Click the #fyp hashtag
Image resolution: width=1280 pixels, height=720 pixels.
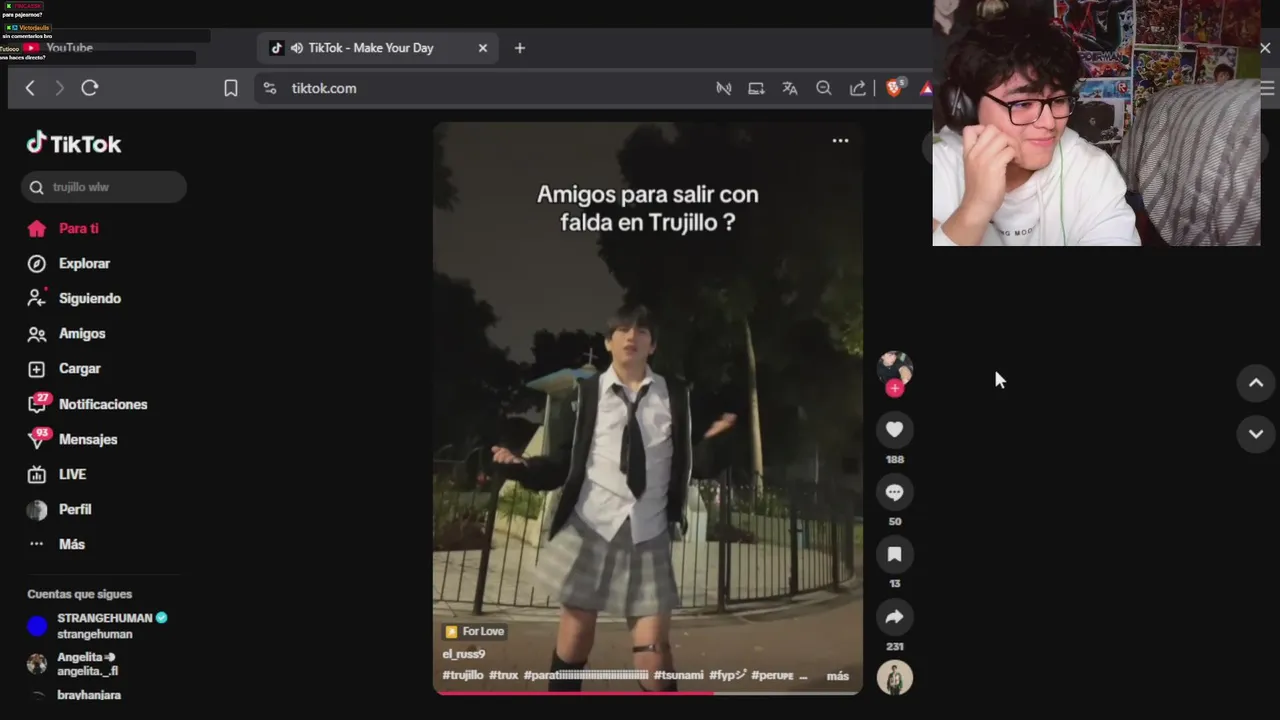(728, 676)
